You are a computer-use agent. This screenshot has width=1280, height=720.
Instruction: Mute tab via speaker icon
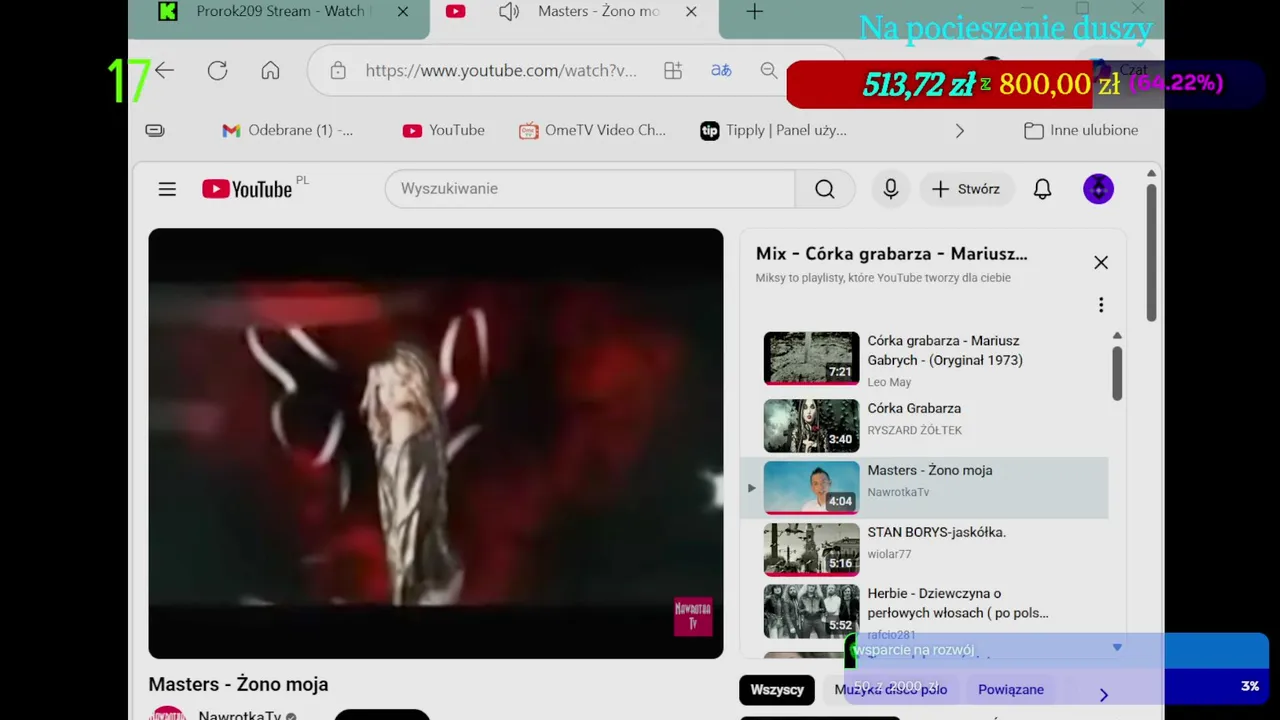(x=509, y=11)
